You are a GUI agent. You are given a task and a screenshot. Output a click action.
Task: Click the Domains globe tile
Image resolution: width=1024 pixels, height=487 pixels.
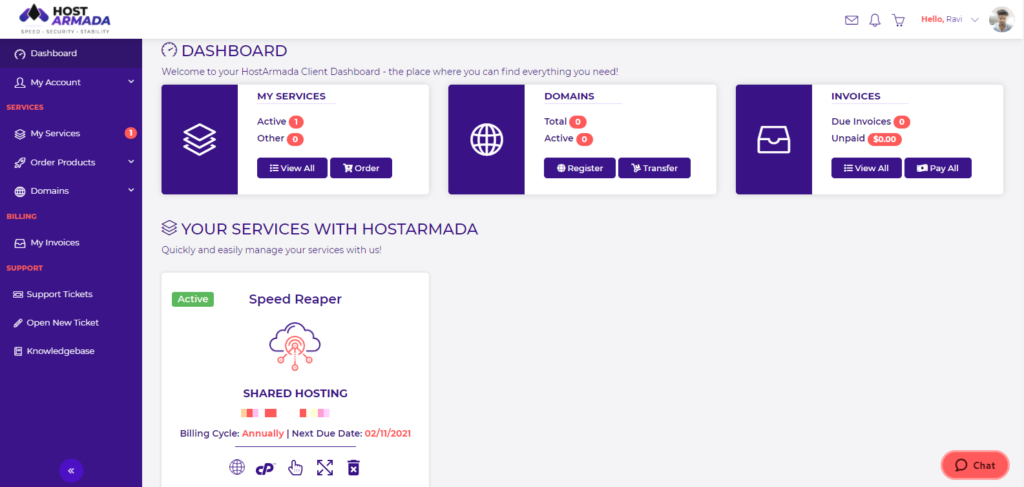coord(487,139)
